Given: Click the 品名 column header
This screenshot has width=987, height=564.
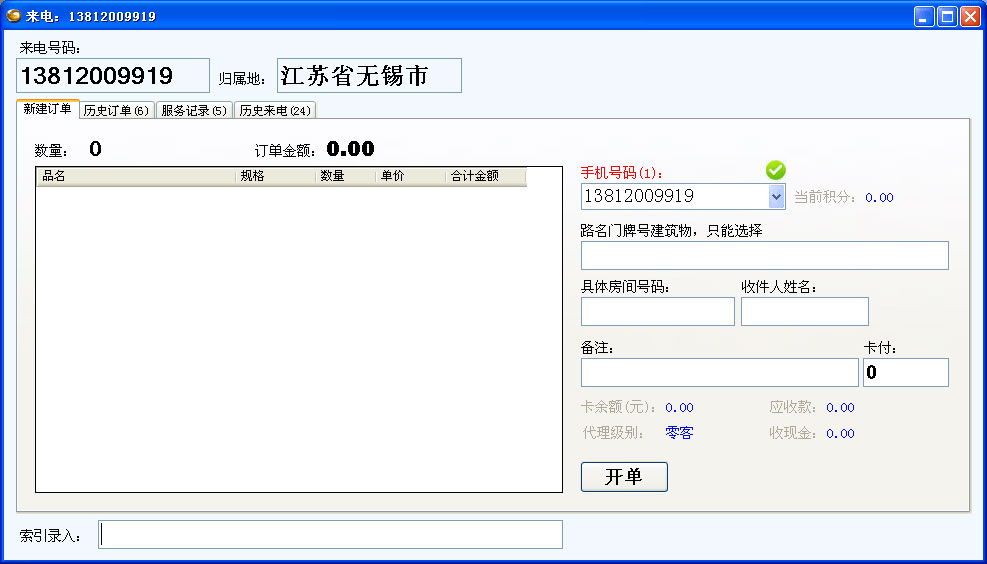Looking at the screenshot, I should [x=135, y=176].
